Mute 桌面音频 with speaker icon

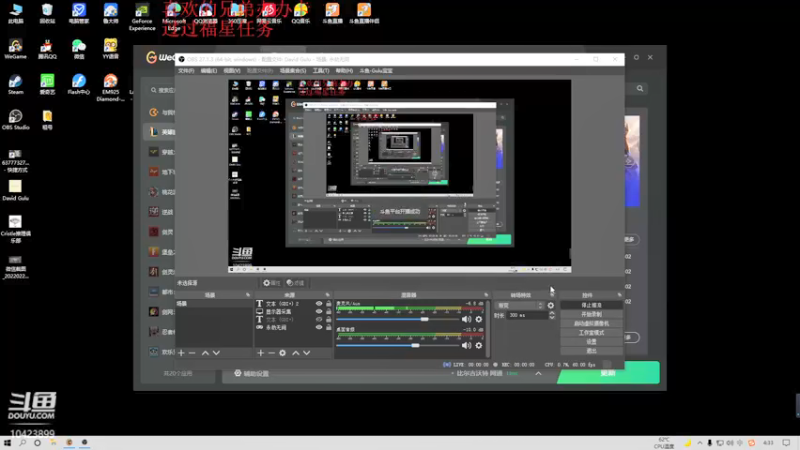pos(466,345)
